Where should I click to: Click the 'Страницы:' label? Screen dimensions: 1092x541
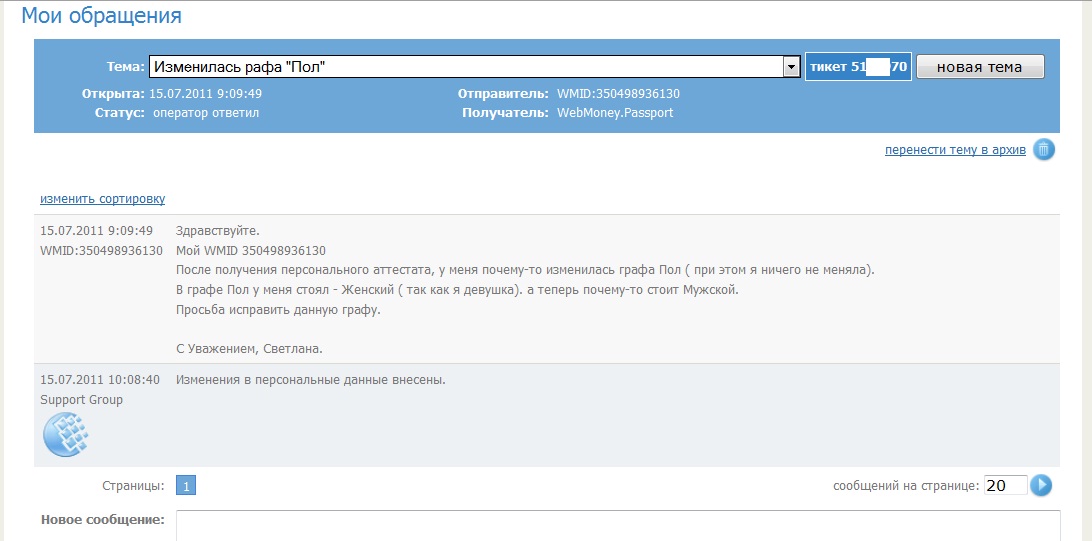pos(133,485)
